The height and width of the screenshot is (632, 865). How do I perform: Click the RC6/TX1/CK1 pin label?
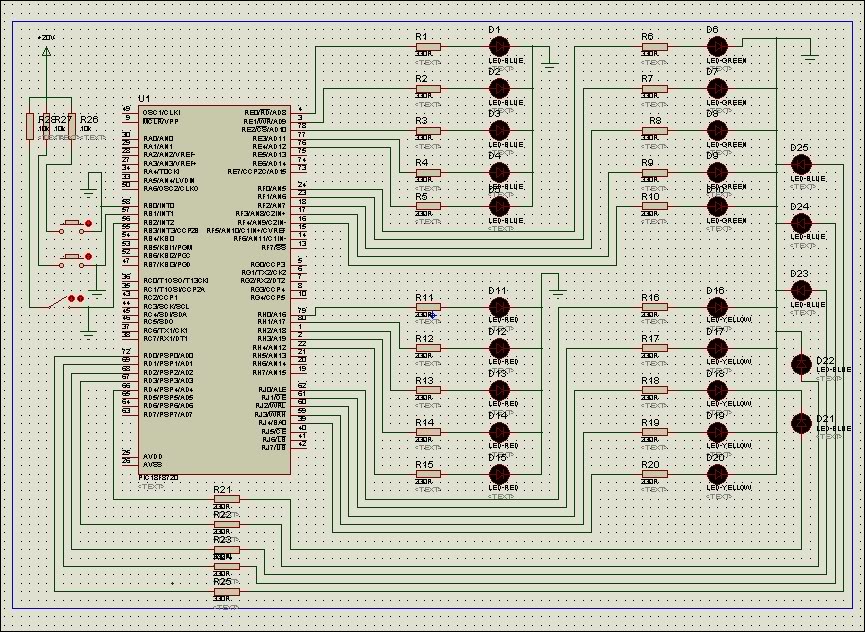pyautogui.click(x=165, y=330)
